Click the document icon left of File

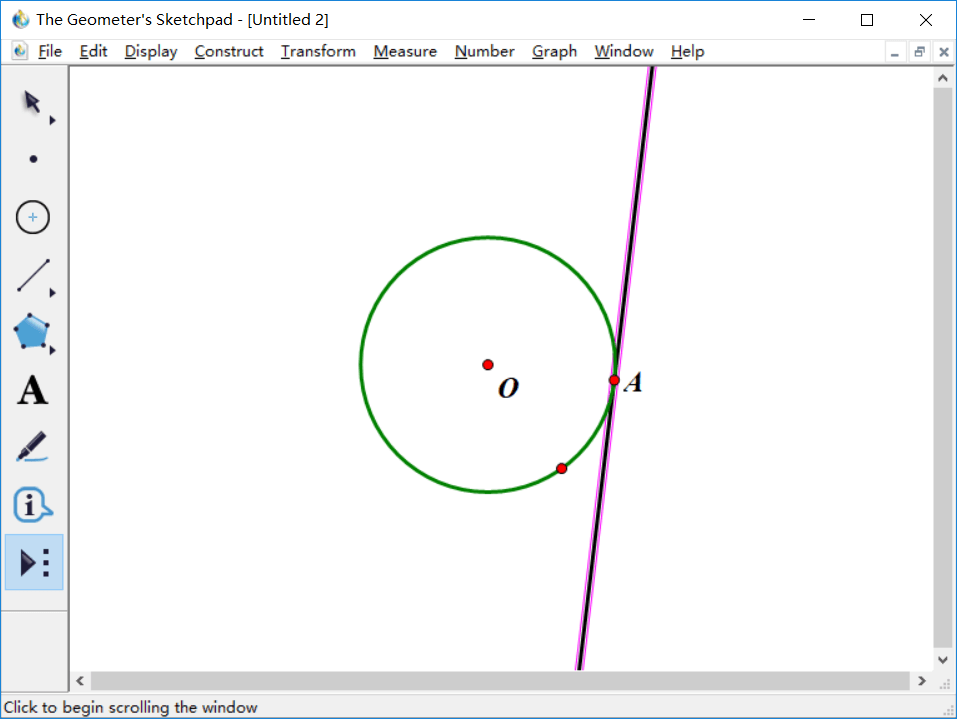[x=20, y=51]
